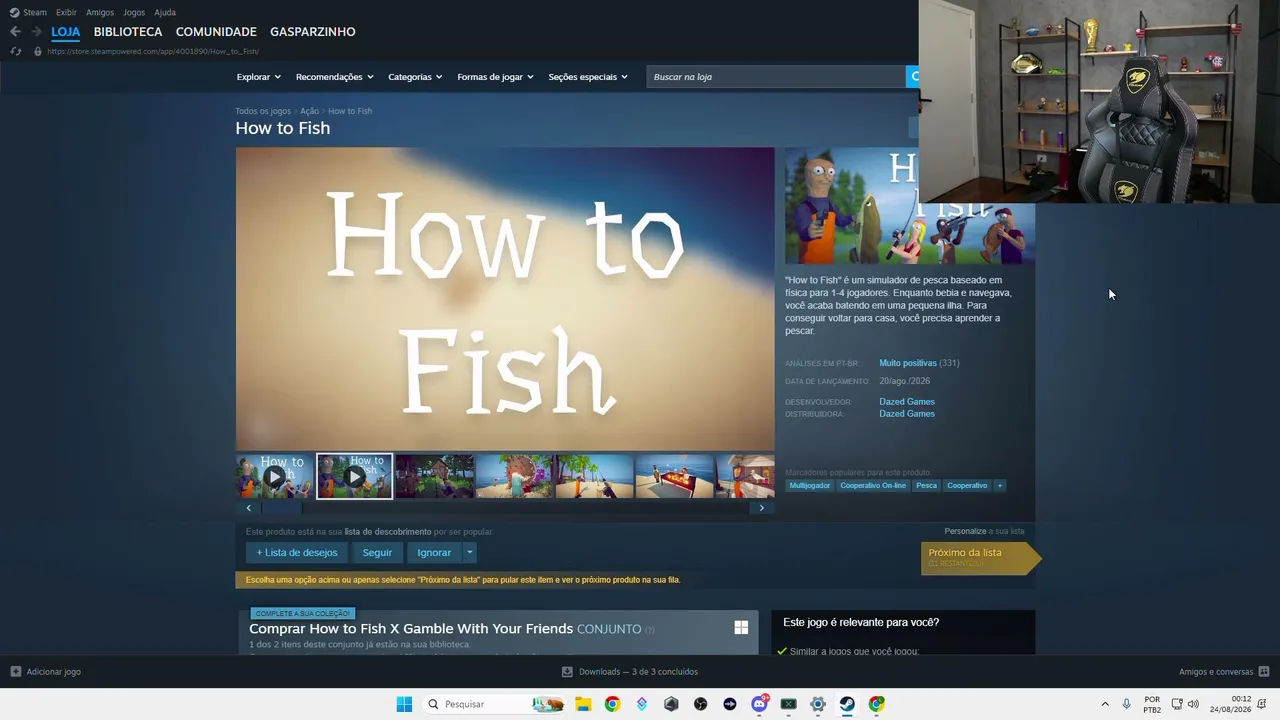Select the orange fish character screenshot thumbnail
The width and height of the screenshot is (1280, 720).
[515, 476]
